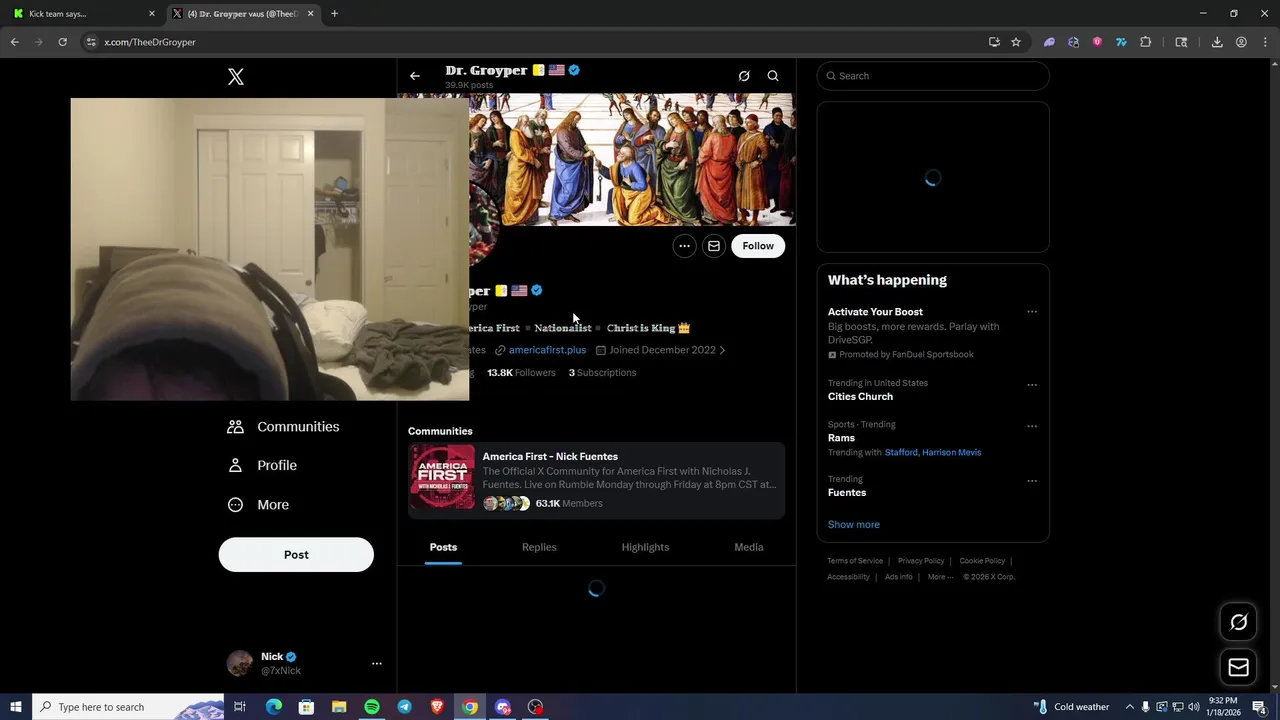Open America First - Nick Fuentes community card

(x=596, y=480)
